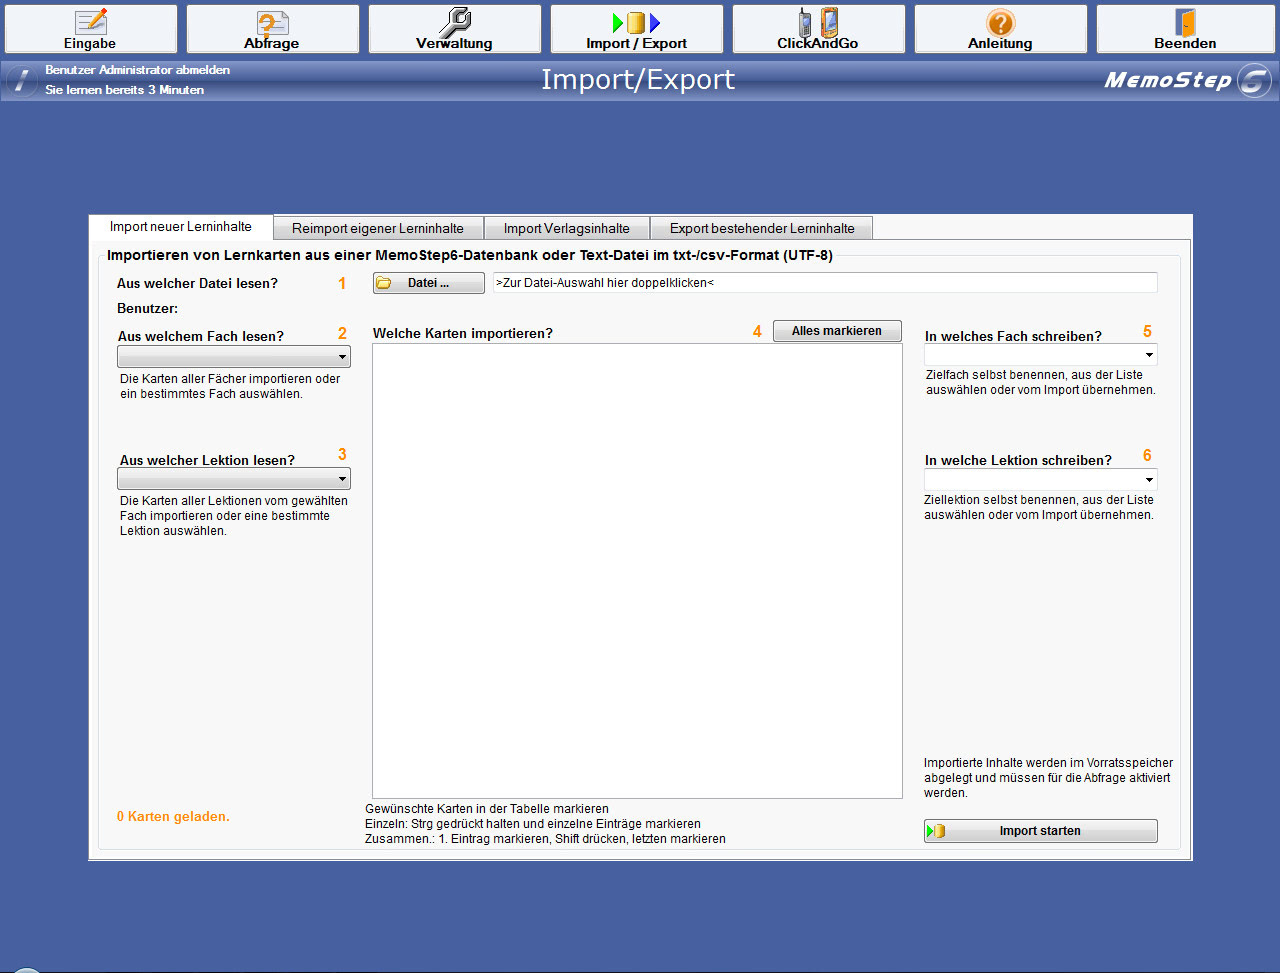The height and width of the screenshot is (973, 1280).
Task: Click the Datei ... file browse button
Action: click(428, 283)
